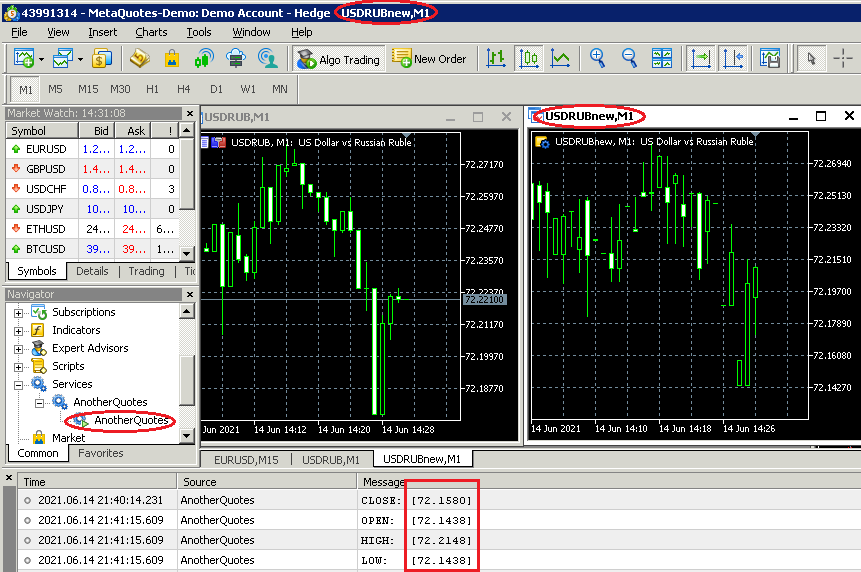Image resolution: width=861 pixels, height=572 pixels.
Task: Switch to Details tab in Market Watch
Action: (x=92, y=271)
